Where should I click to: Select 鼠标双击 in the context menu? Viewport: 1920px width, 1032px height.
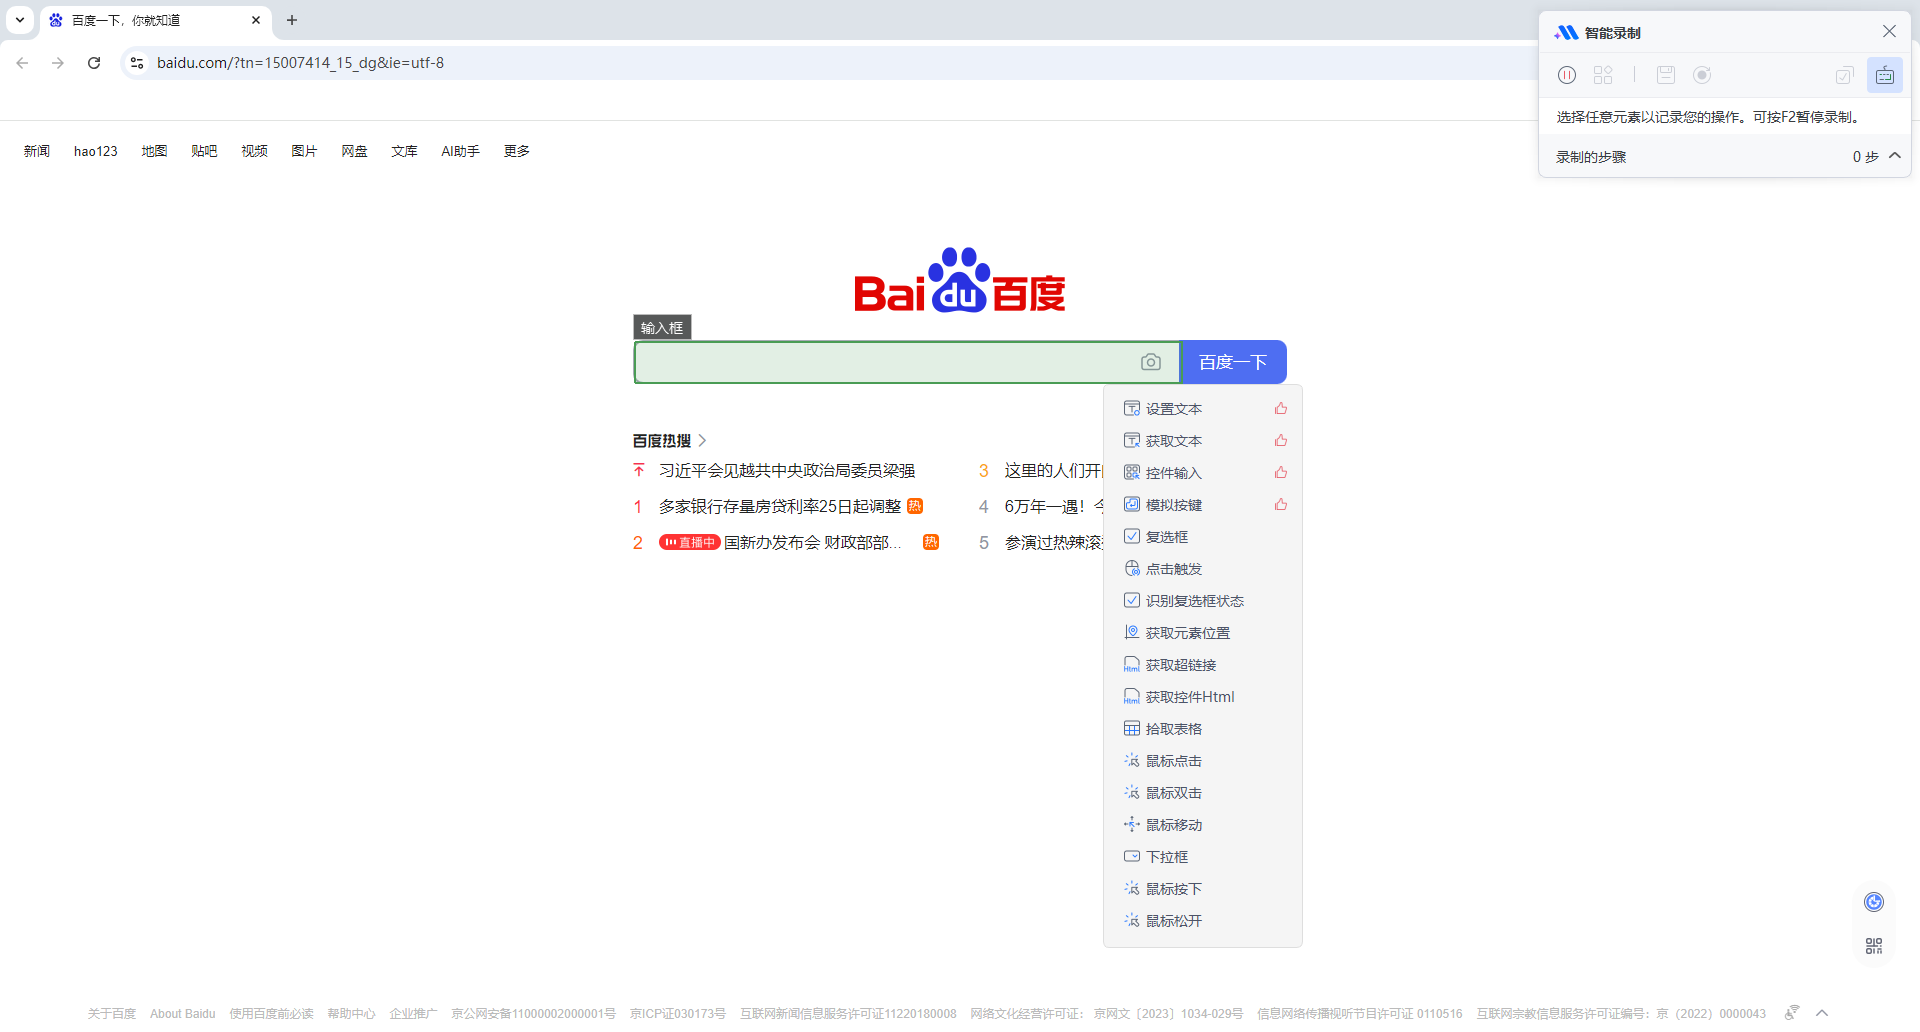(1173, 793)
